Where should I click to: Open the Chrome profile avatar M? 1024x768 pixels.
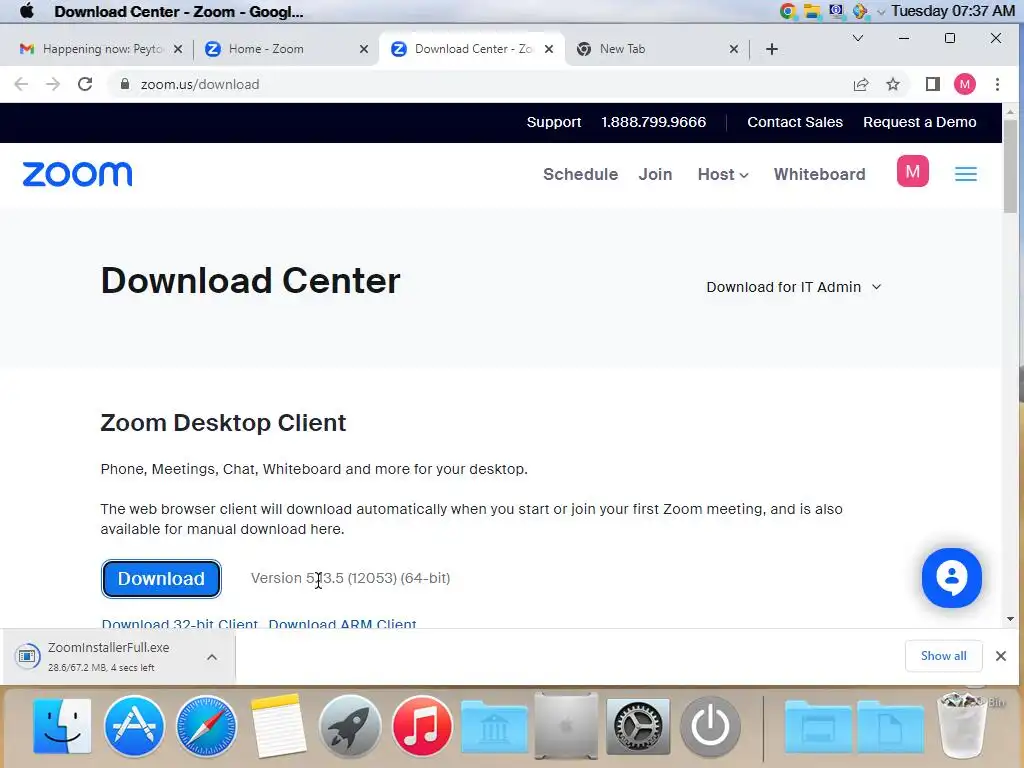click(965, 84)
